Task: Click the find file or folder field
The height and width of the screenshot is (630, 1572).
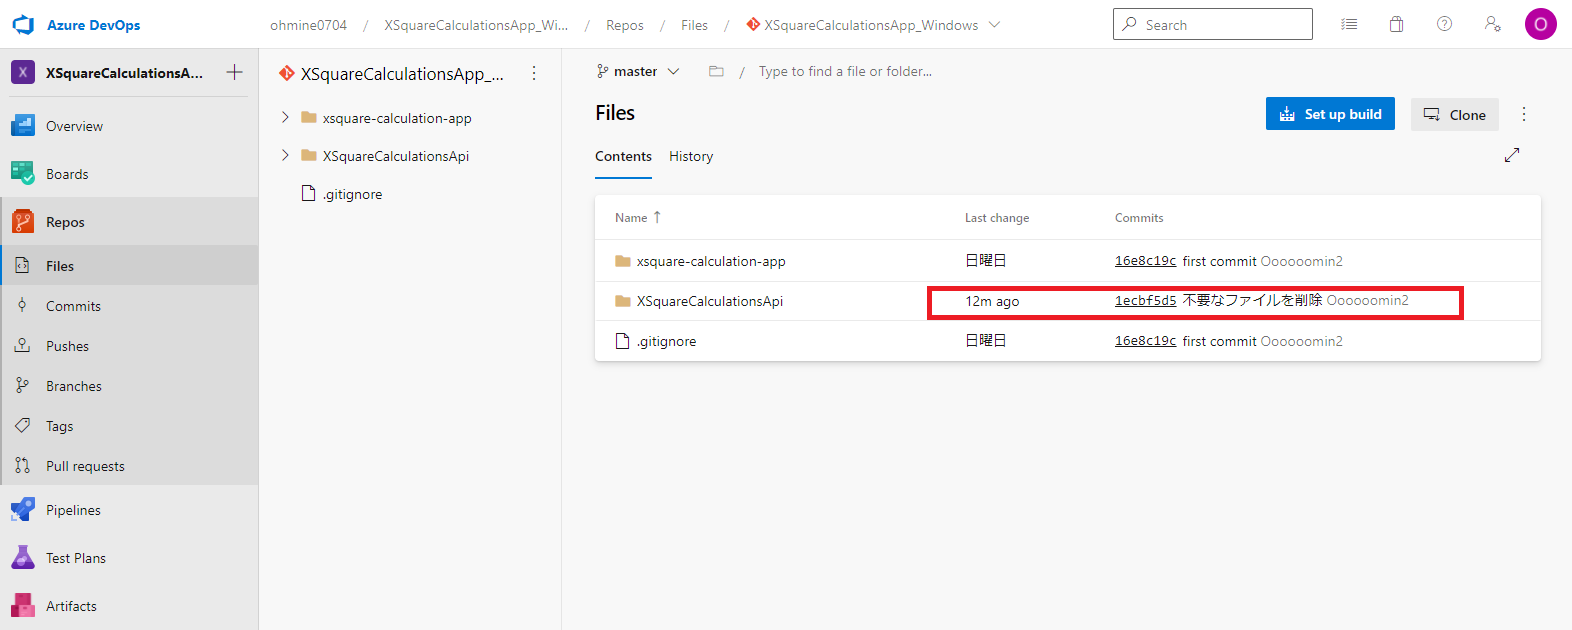Action: tap(845, 71)
